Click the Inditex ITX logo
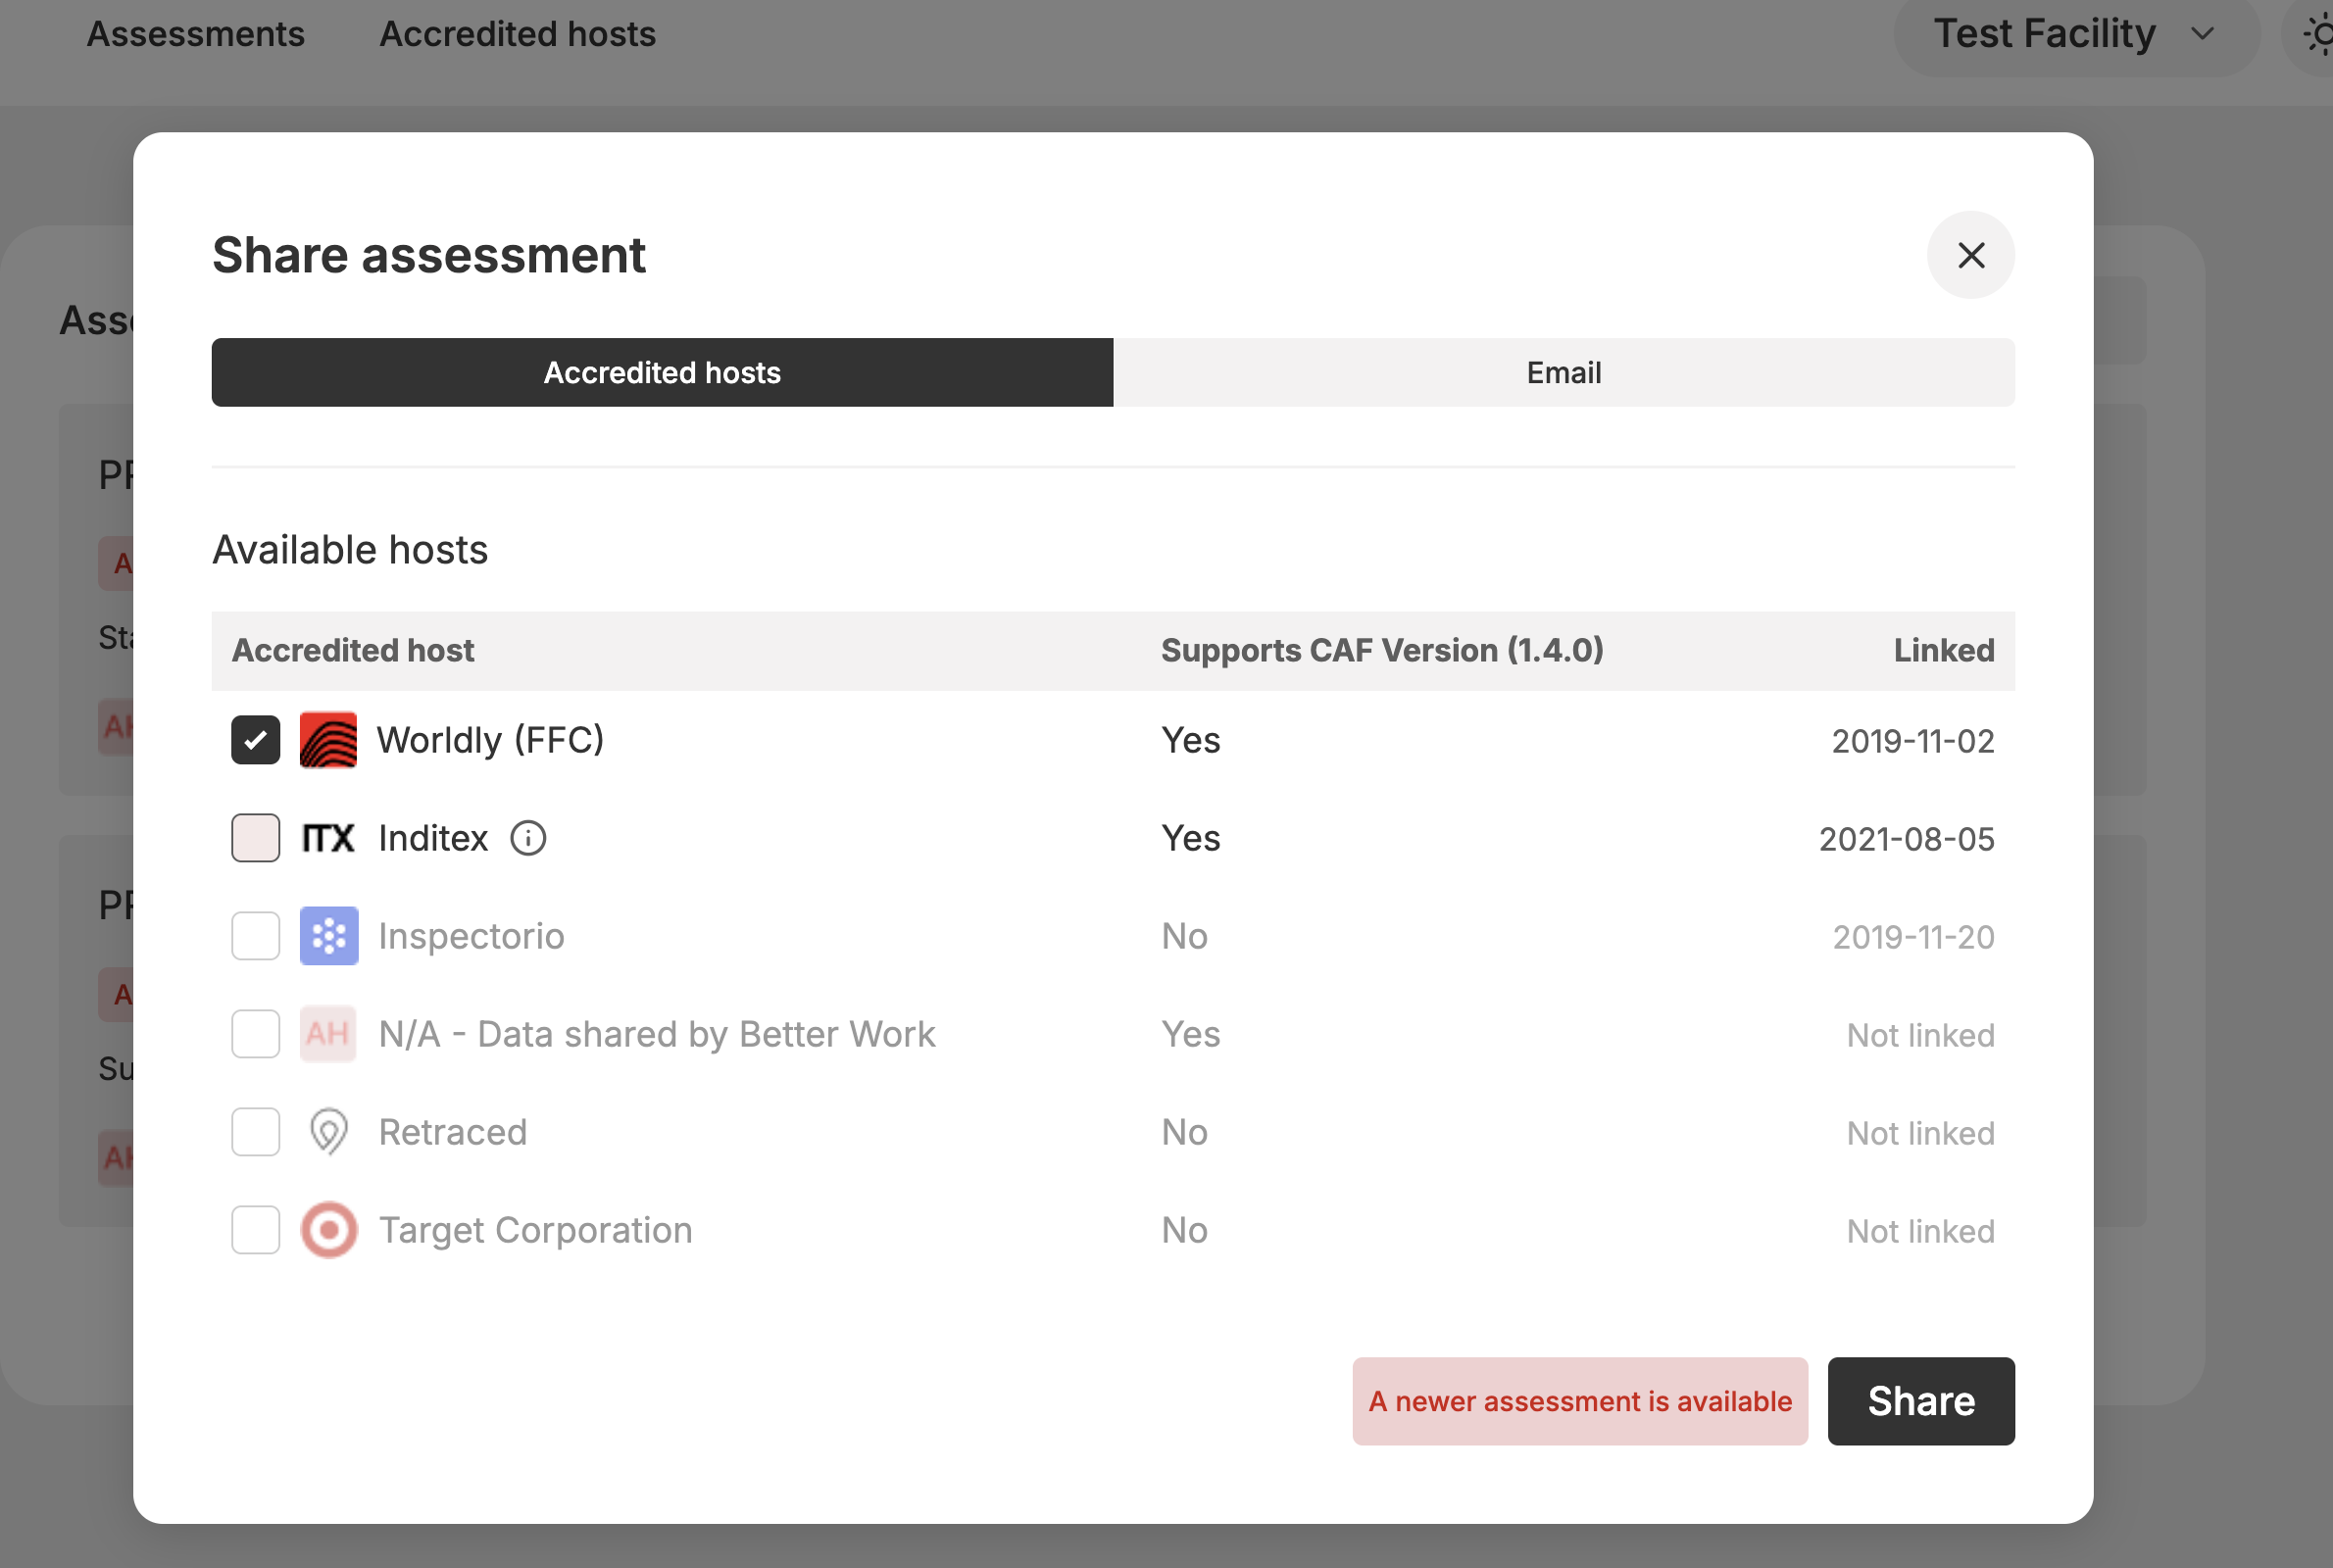 pos(328,838)
